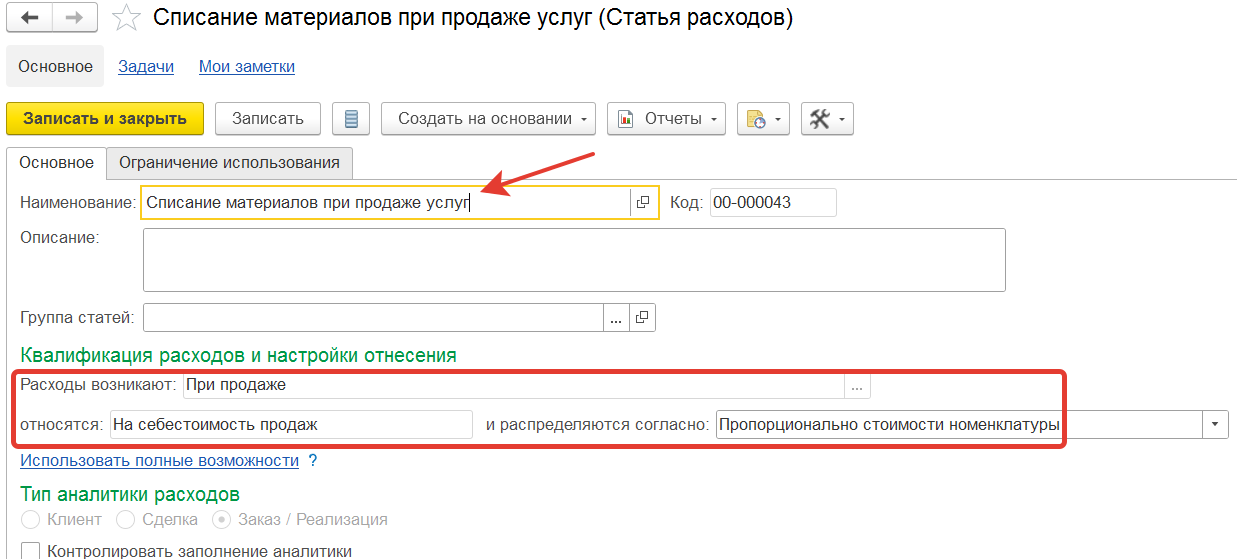Click open icon in Наименование field

click(643, 202)
